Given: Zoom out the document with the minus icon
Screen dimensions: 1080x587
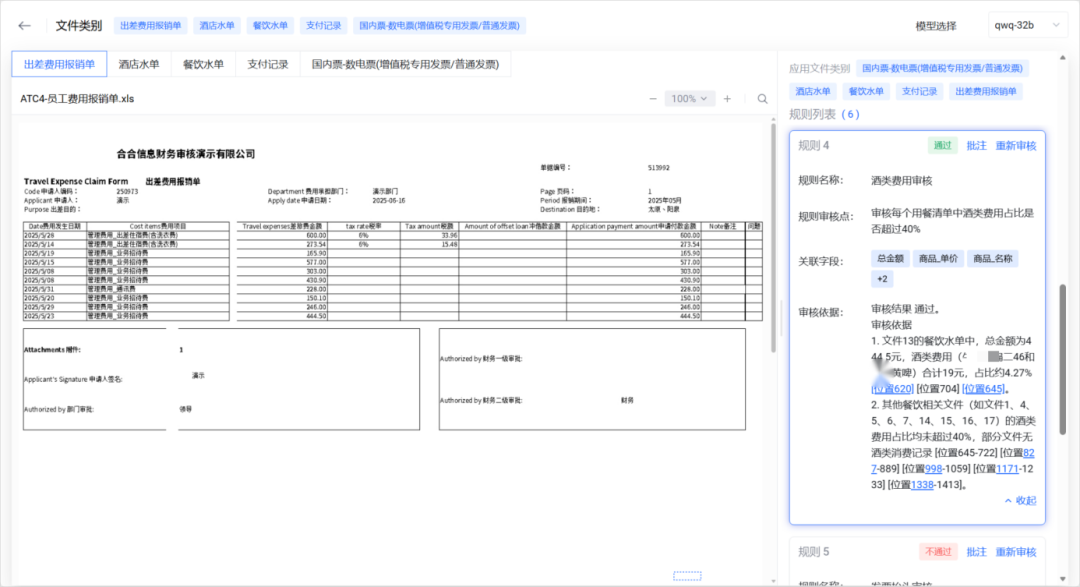Looking at the screenshot, I should 652,98.
